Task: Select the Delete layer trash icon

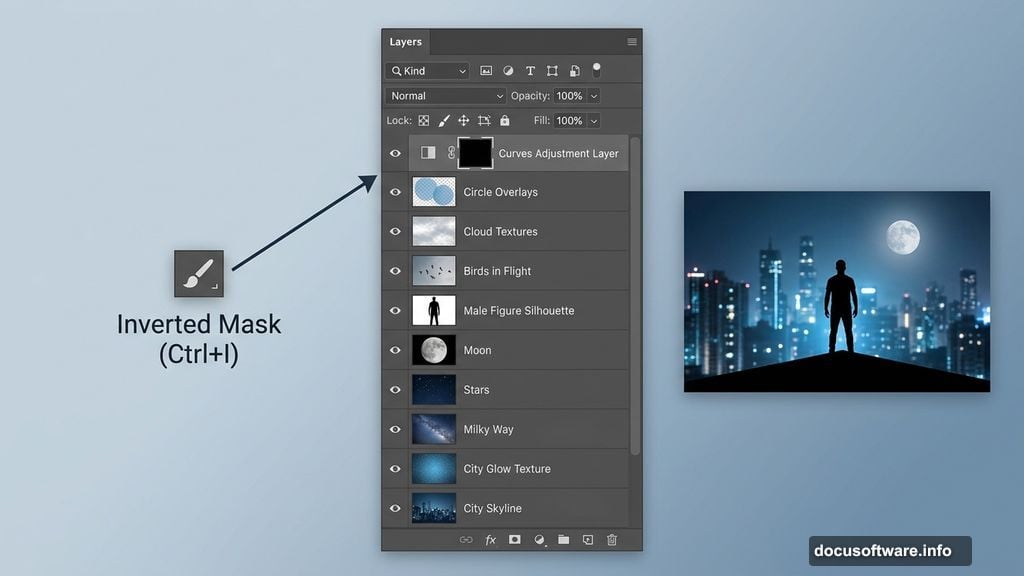Action: coord(612,540)
